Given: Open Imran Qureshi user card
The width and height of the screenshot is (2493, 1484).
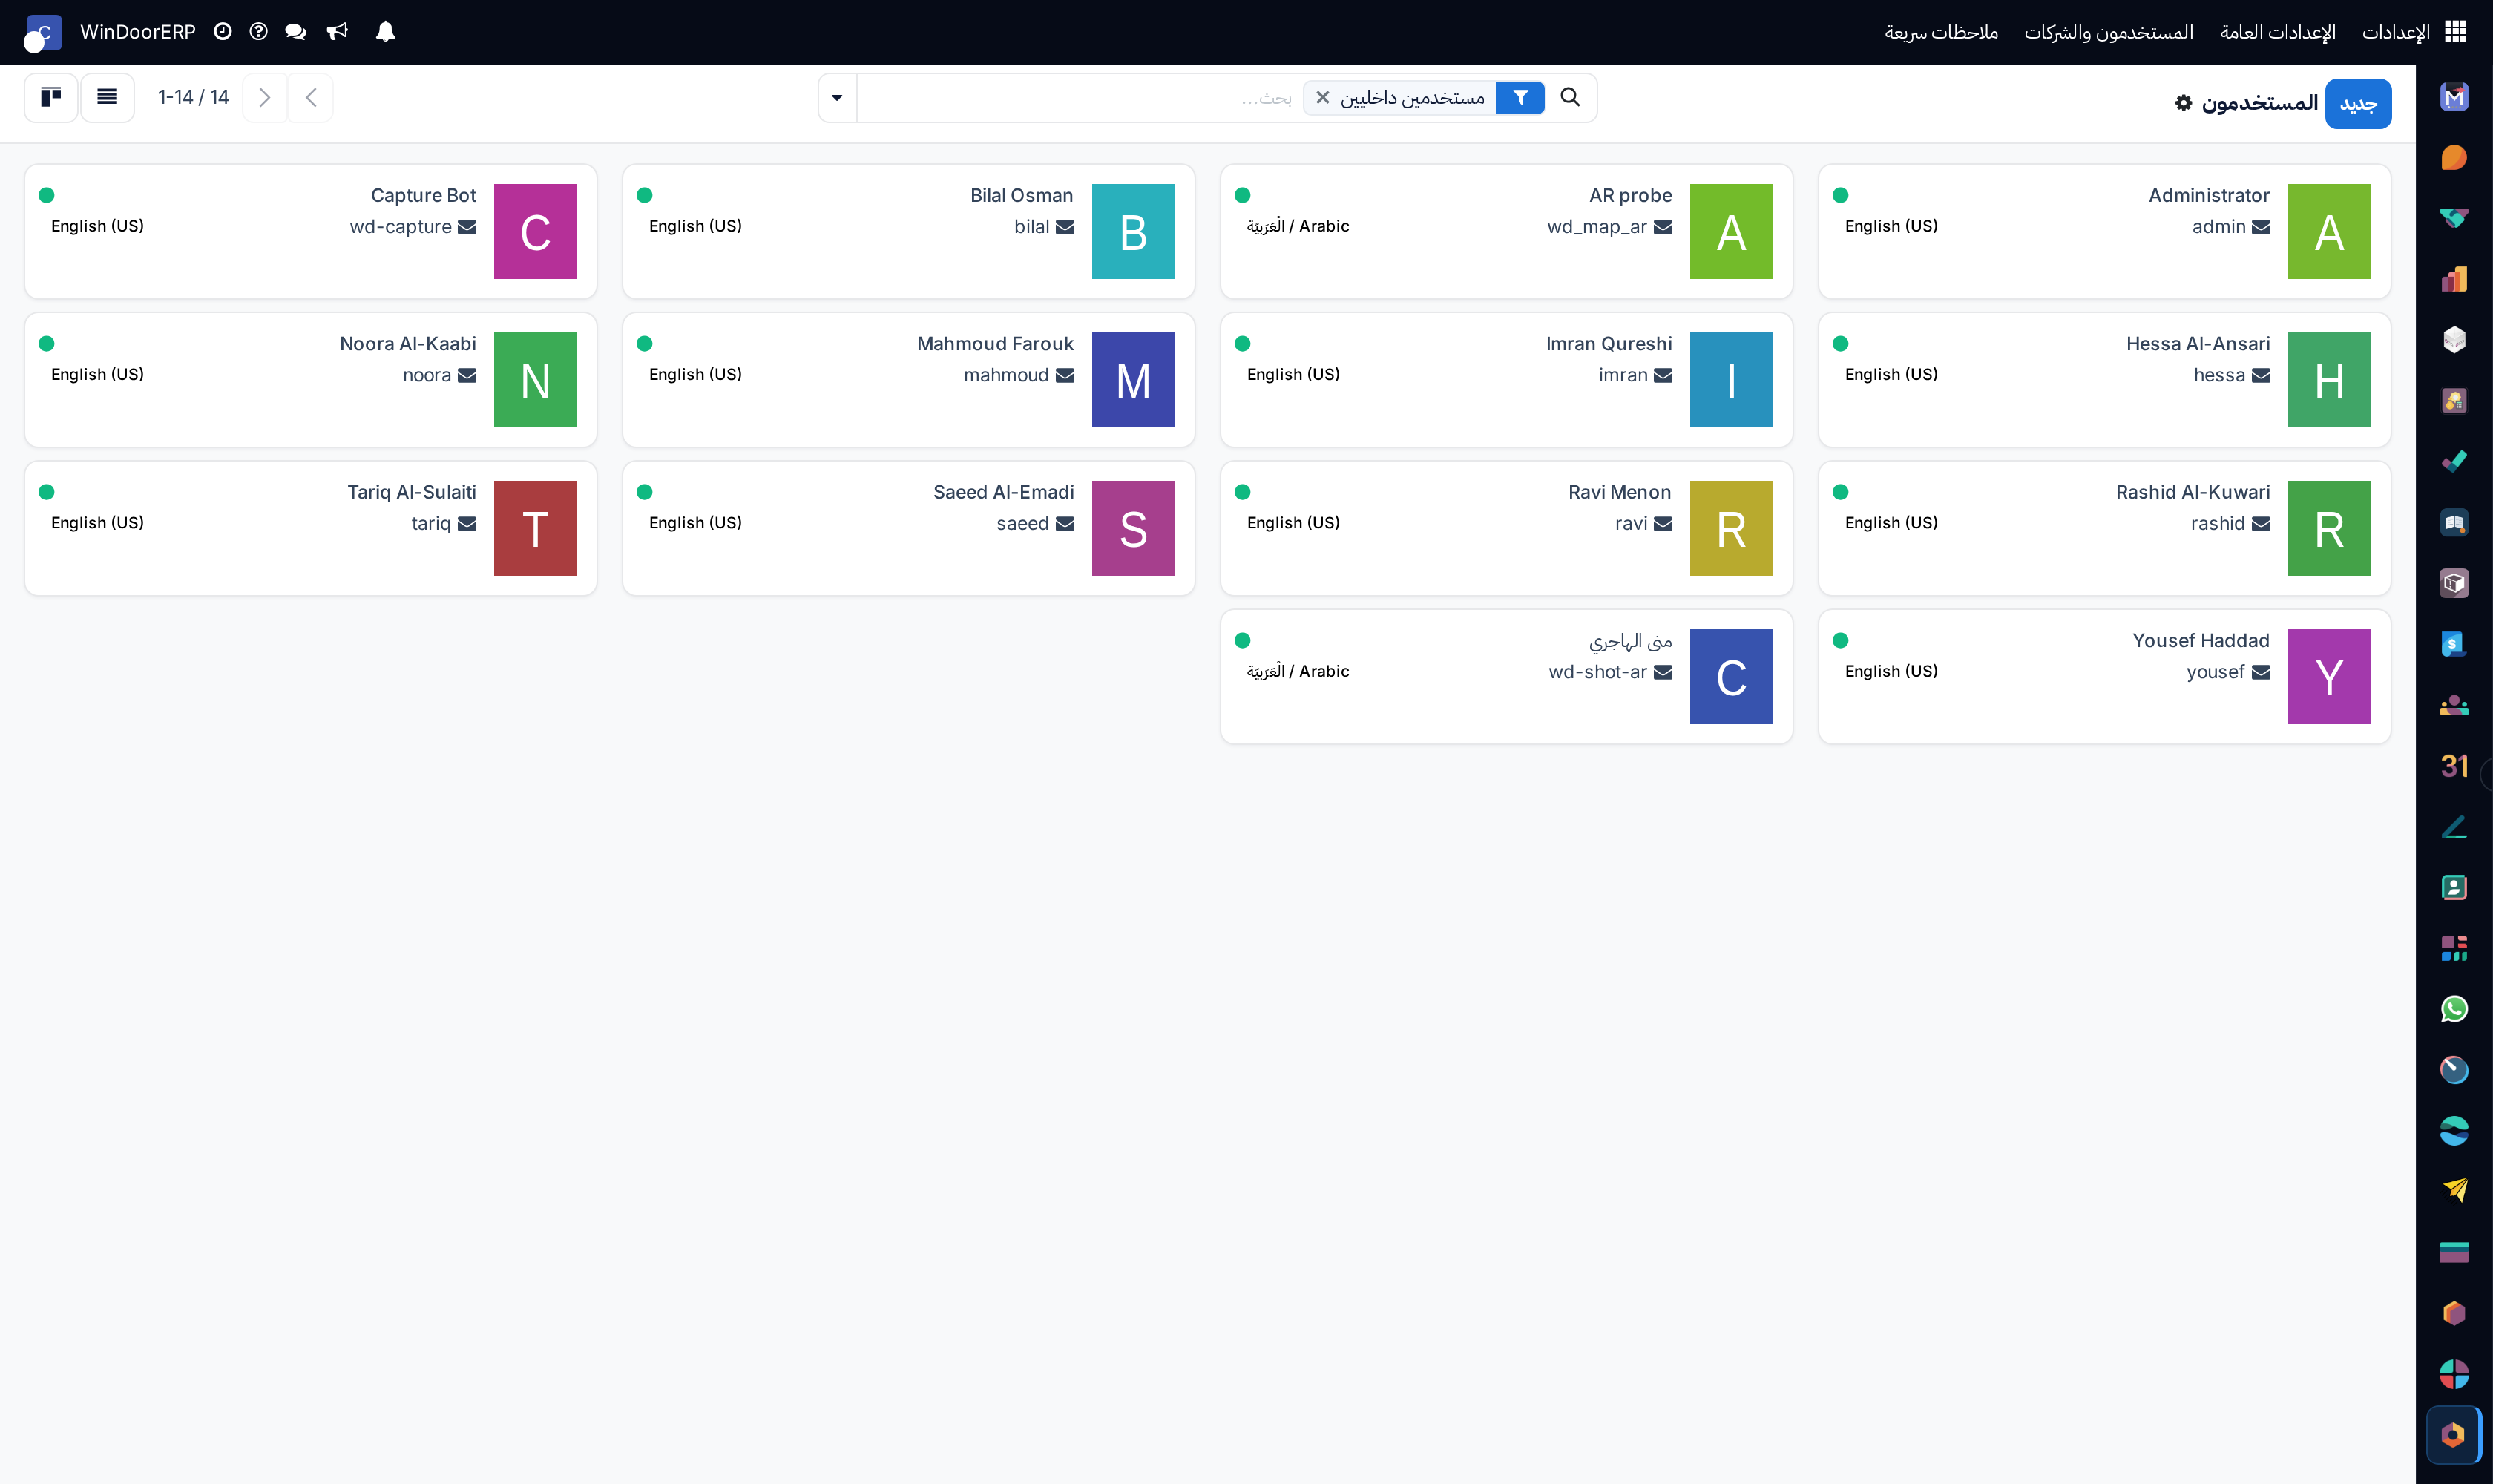Looking at the screenshot, I should click(1506, 380).
